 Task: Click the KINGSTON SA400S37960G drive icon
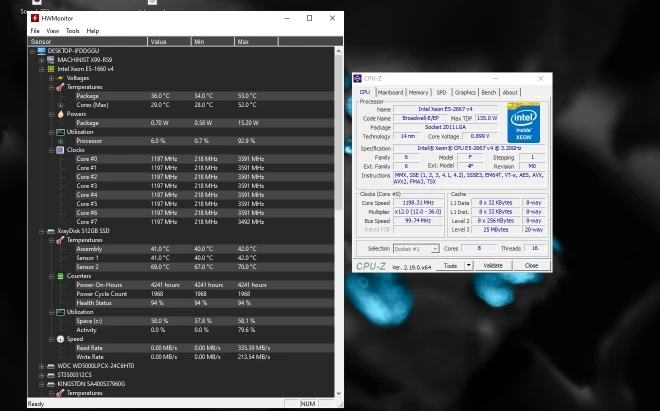[x=51, y=384]
